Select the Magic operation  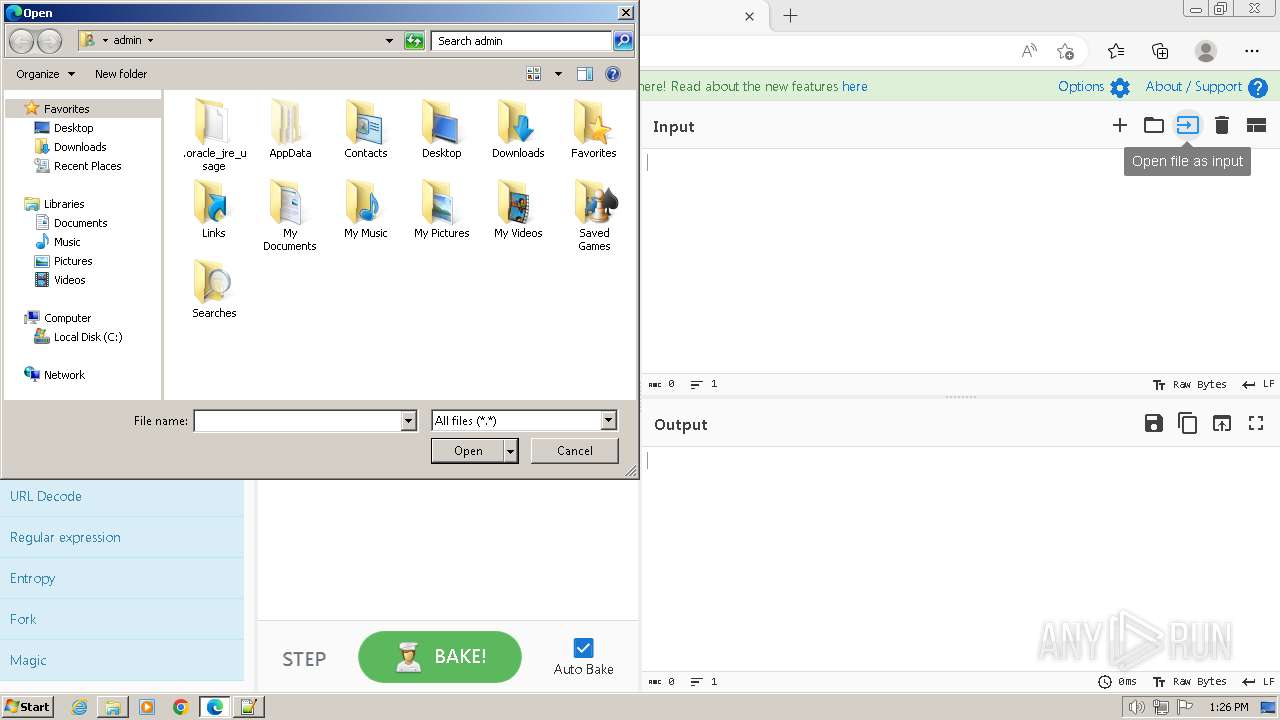[122, 660]
